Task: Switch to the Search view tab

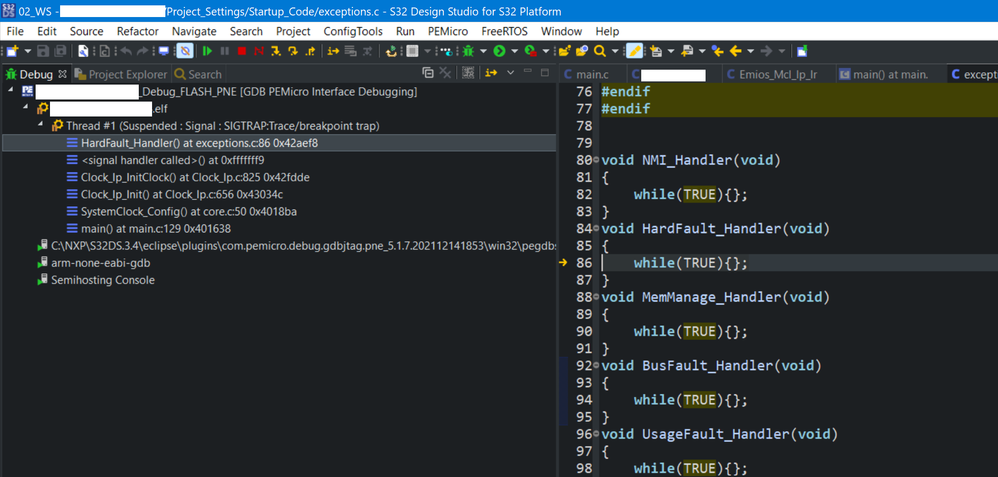Action: (198, 75)
